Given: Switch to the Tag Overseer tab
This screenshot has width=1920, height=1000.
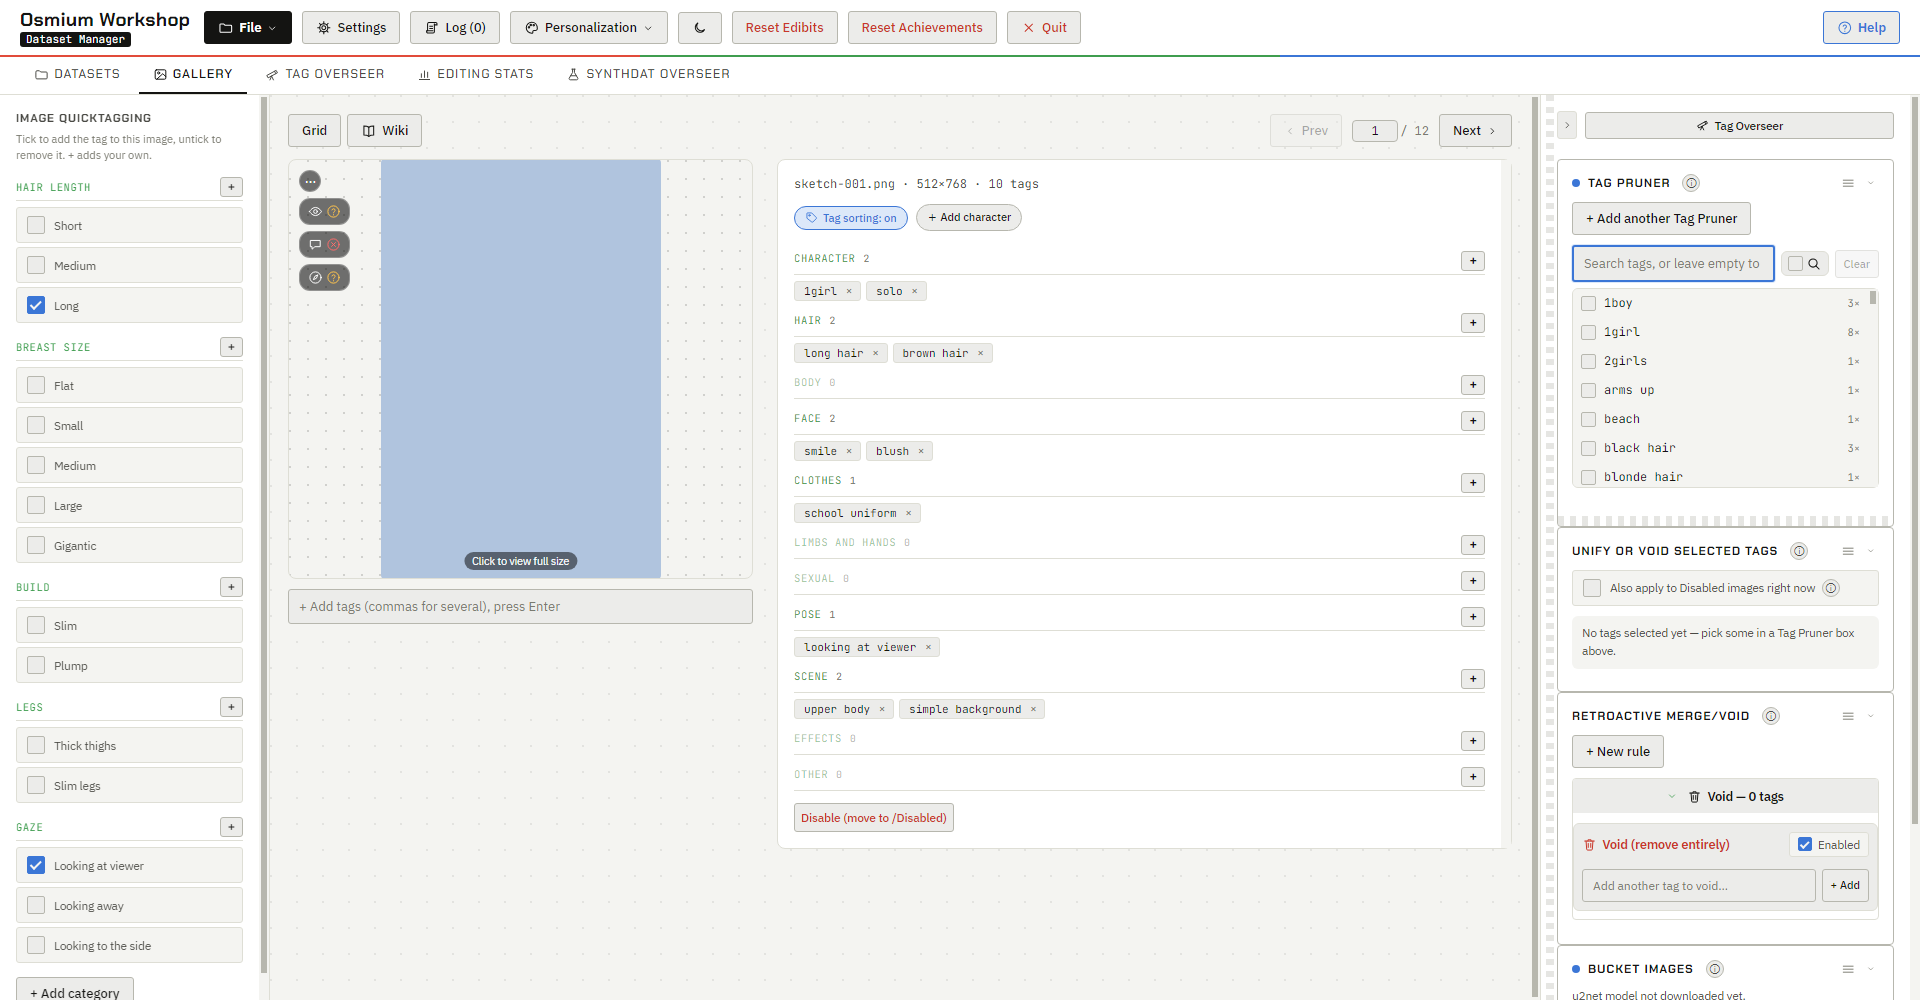Looking at the screenshot, I should (325, 74).
